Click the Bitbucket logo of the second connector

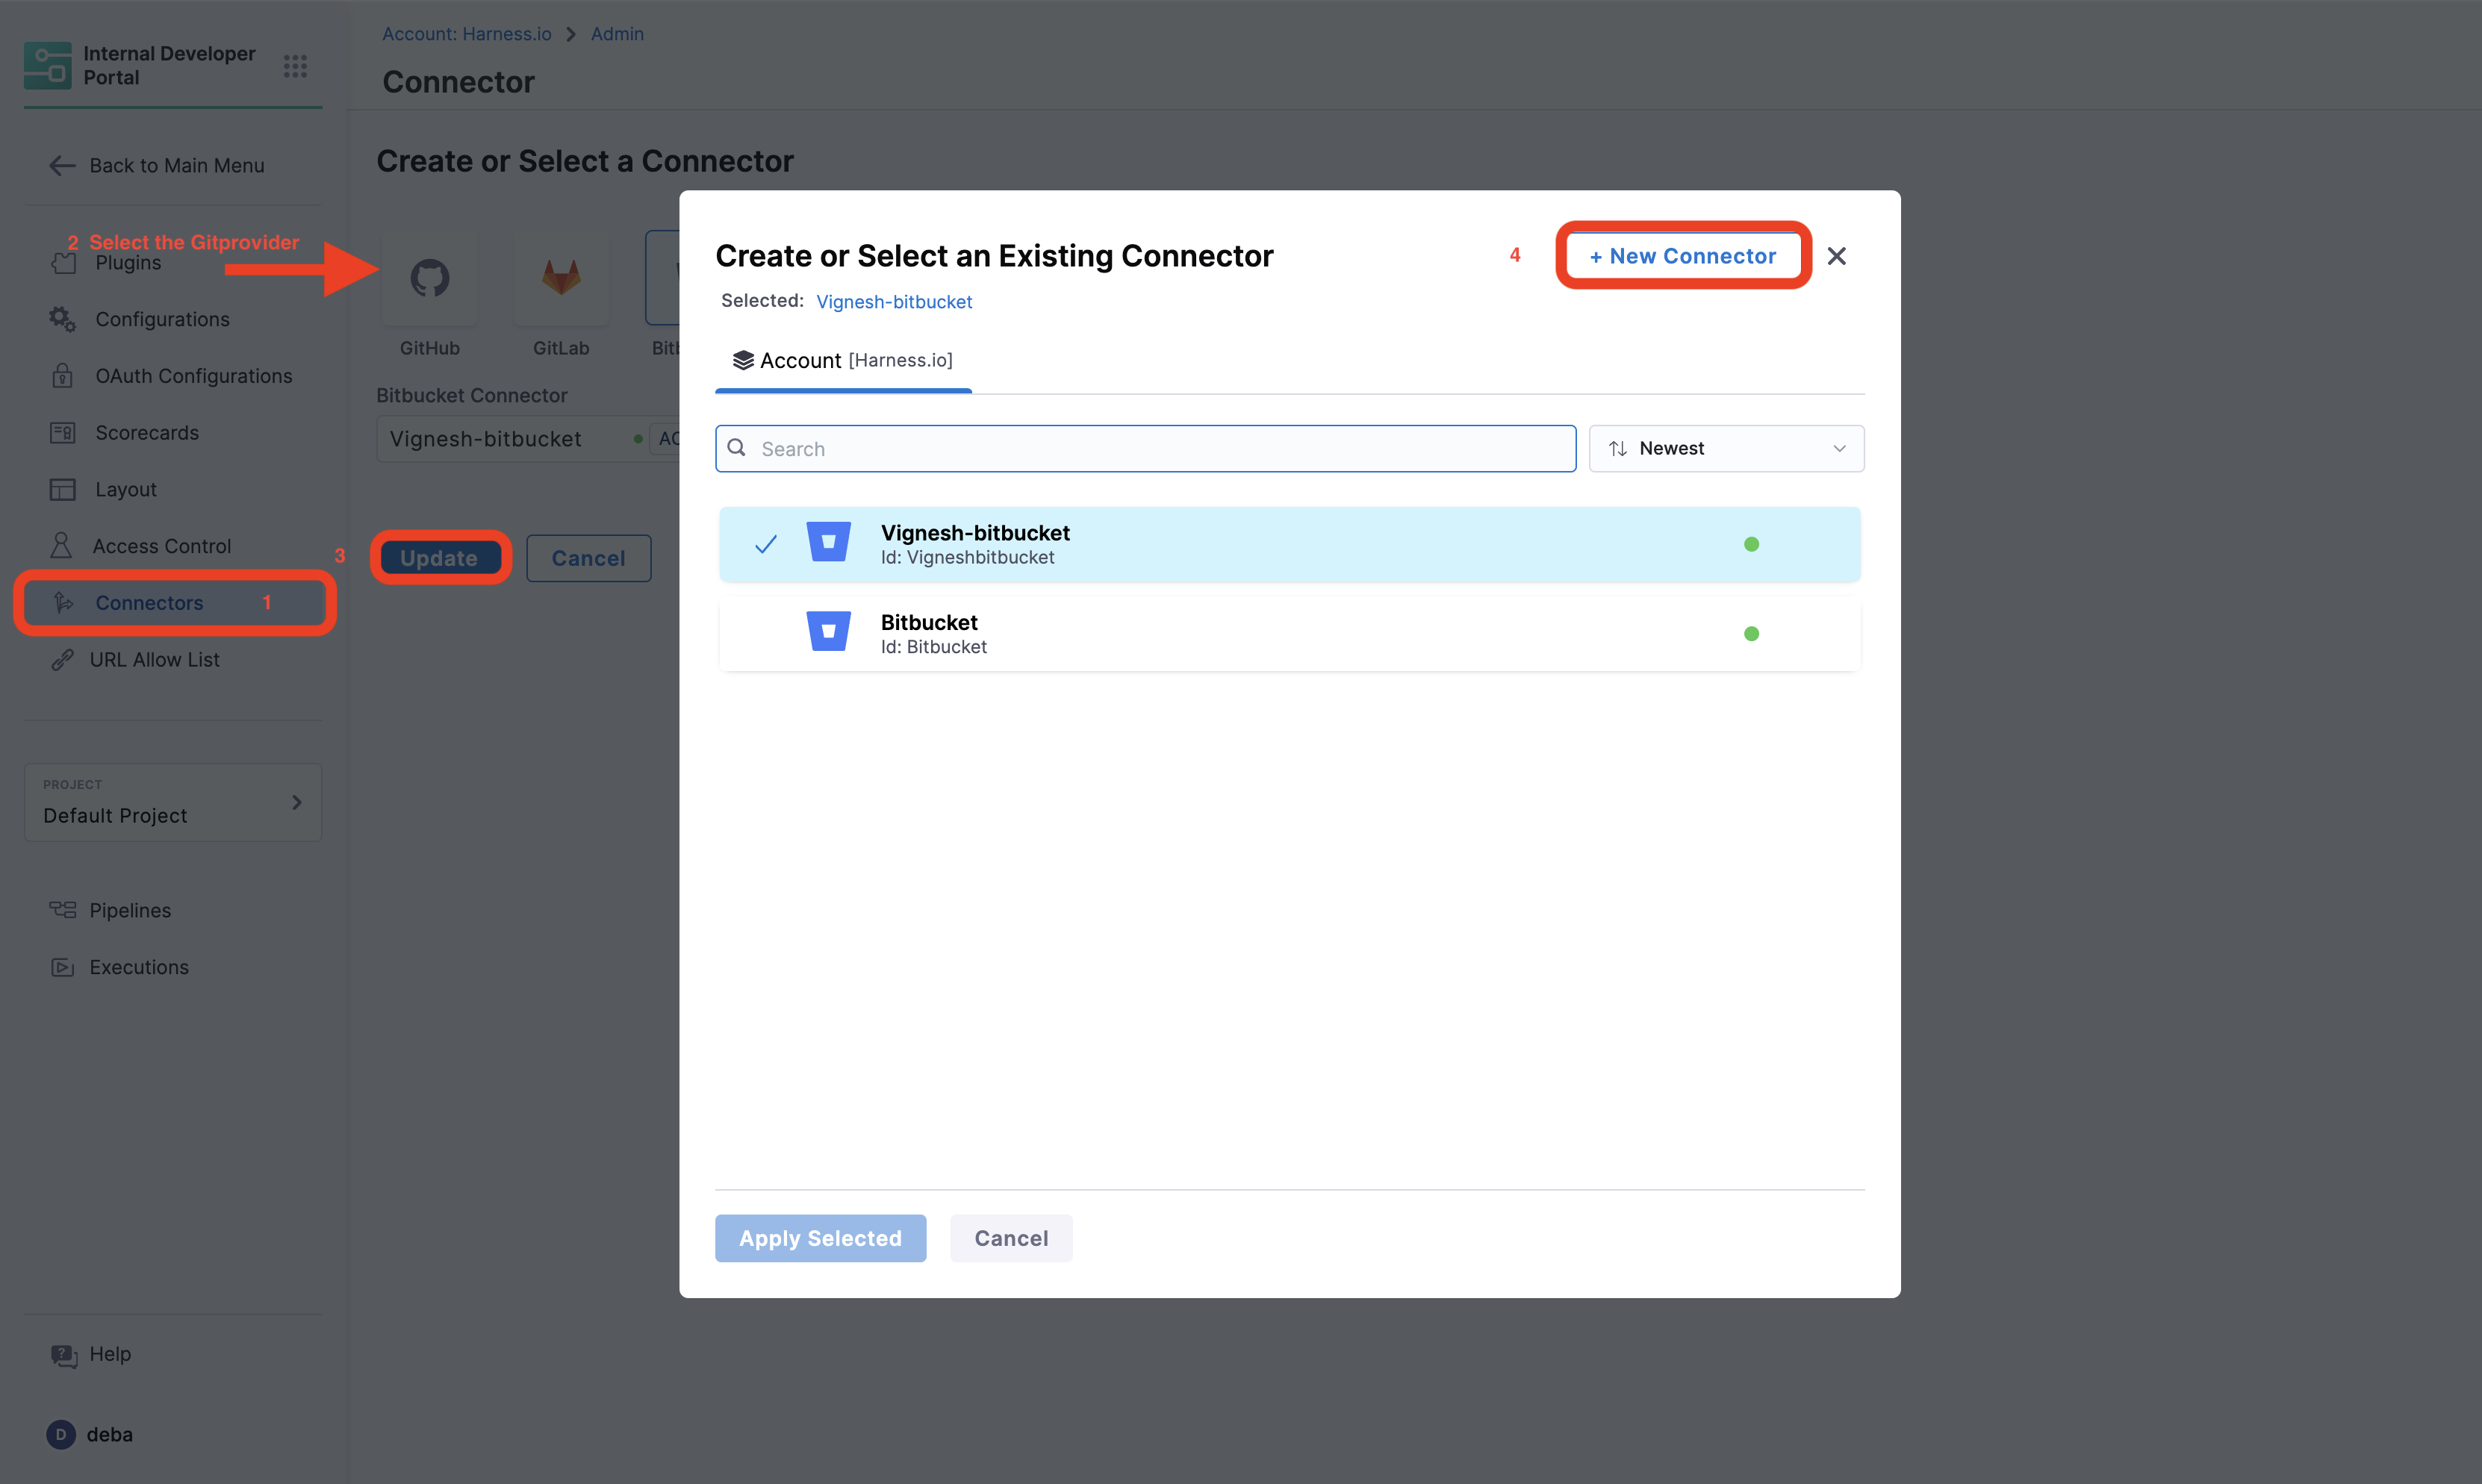tap(828, 632)
